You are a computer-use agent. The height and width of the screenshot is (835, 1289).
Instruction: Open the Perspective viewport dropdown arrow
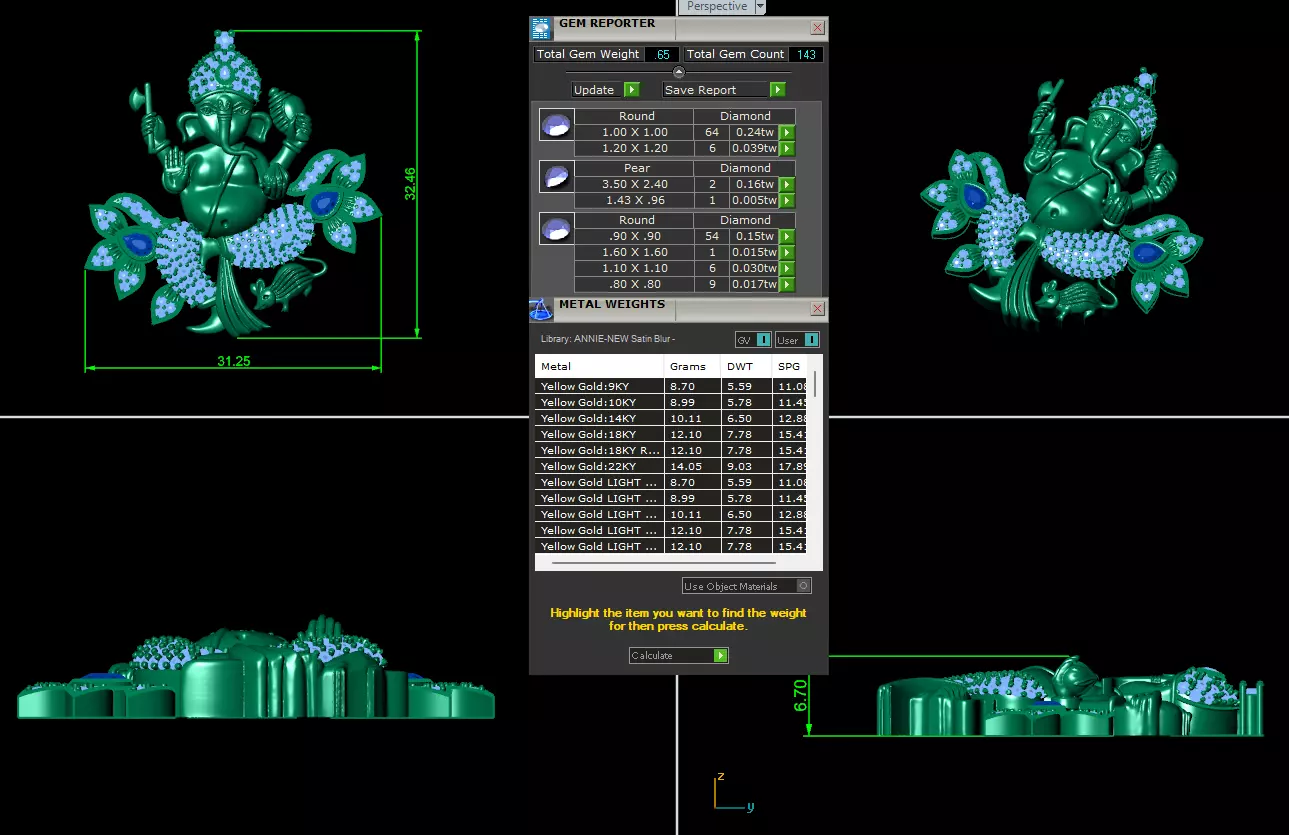coord(760,6)
